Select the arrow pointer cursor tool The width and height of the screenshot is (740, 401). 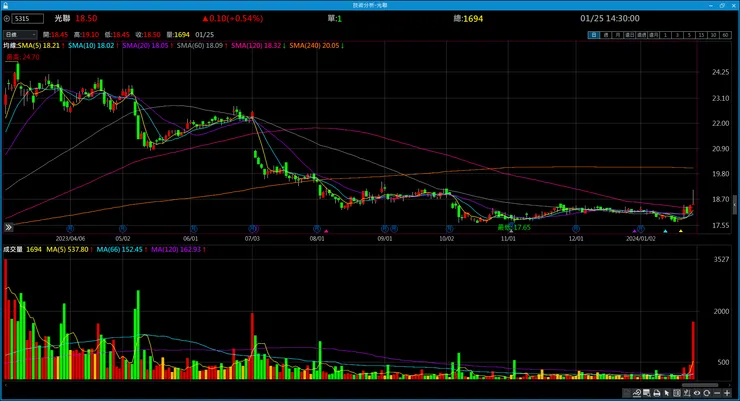(x=667, y=393)
